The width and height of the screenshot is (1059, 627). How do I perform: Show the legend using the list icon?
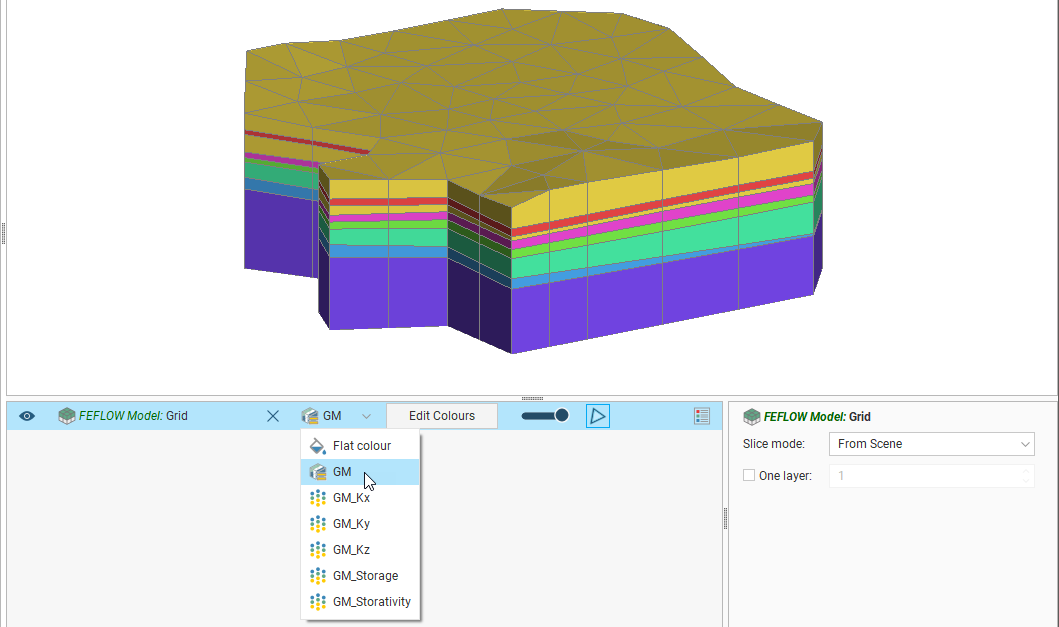point(701,416)
